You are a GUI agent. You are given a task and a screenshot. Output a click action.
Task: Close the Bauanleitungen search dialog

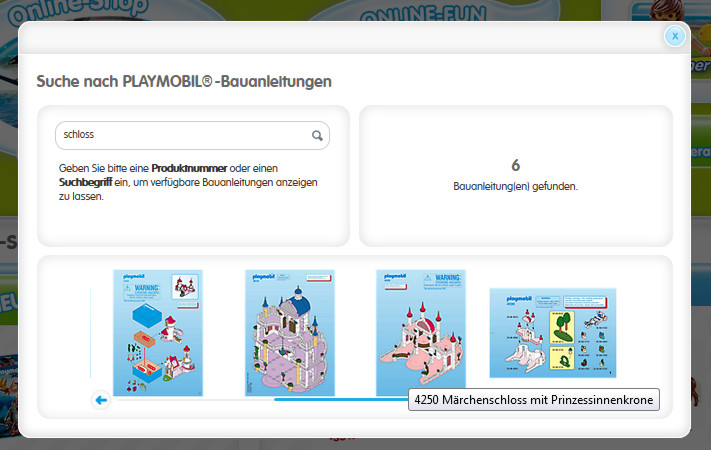point(675,36)
